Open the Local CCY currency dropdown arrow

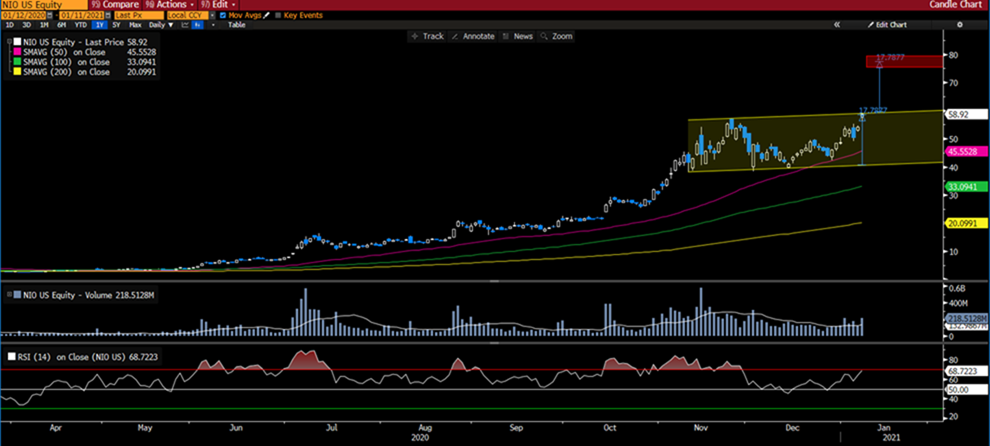point(212,15)
